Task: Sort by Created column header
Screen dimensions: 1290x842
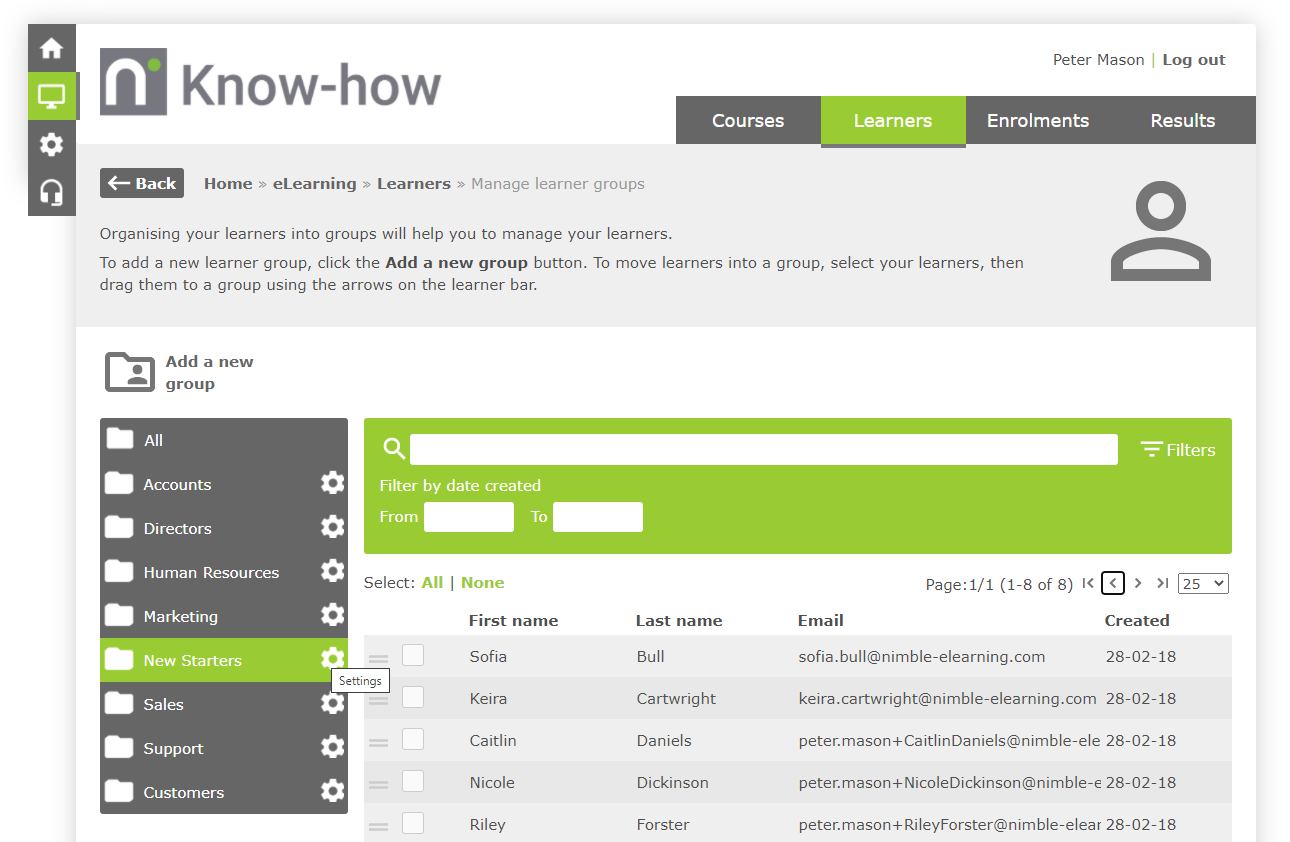Action: click(x=1137, y=621)
